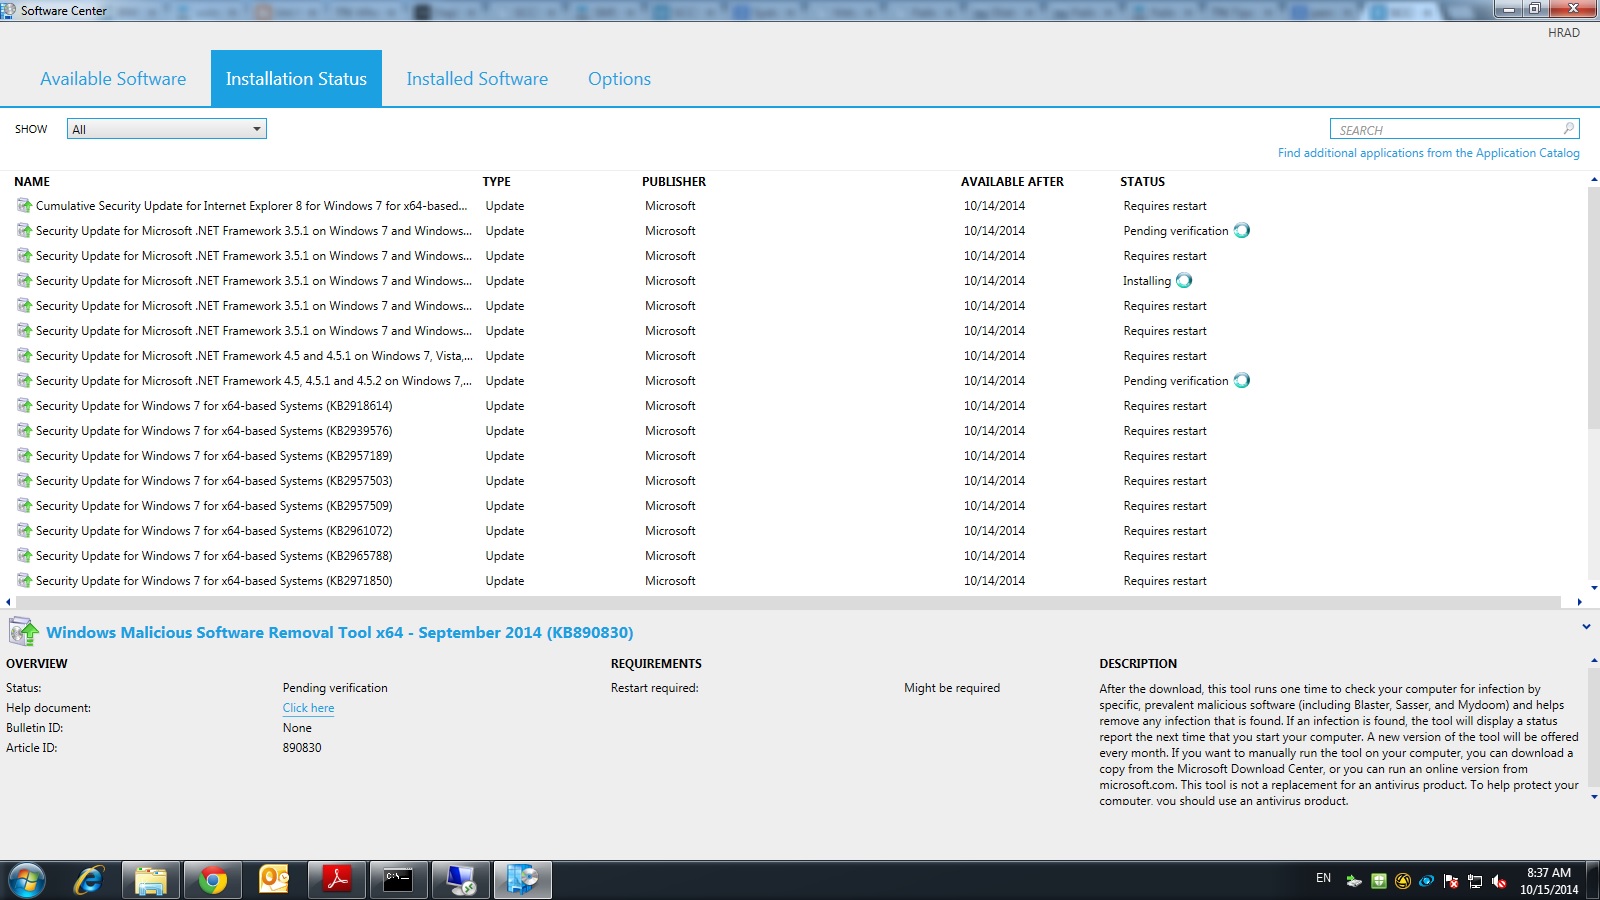
Task: Sort by the AVAILABLE AFTER column header
Action: 1012,182
